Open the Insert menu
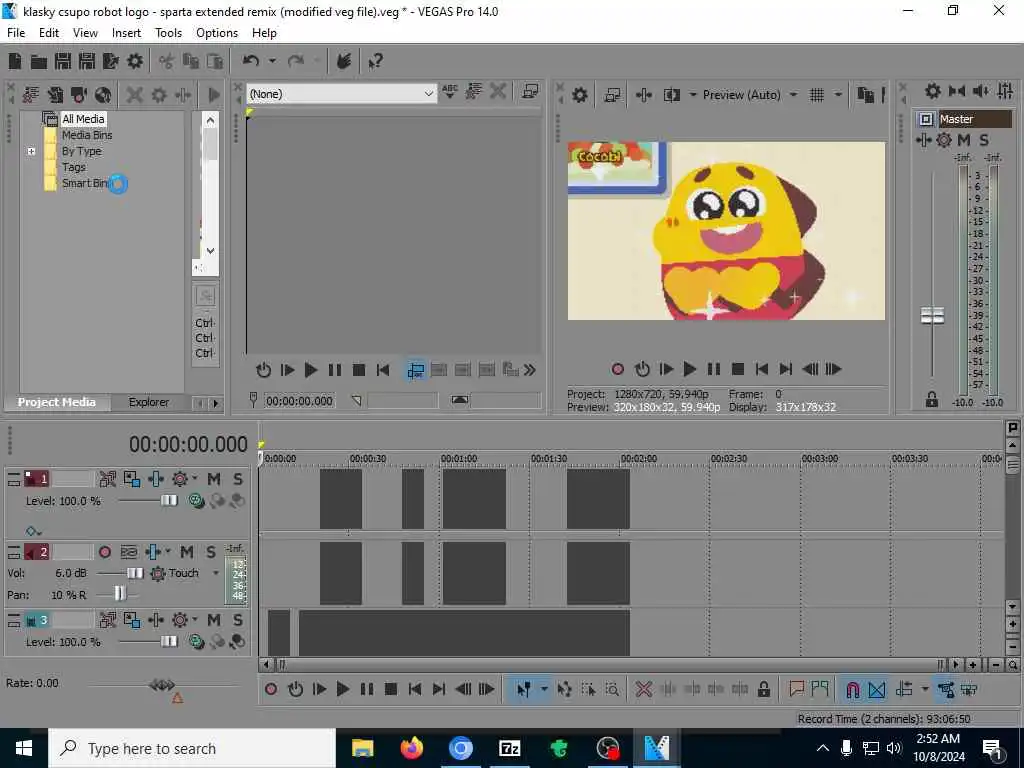The height and width of the screenshot is (768, 1024). pyautogui.click(x=126, y=33)
